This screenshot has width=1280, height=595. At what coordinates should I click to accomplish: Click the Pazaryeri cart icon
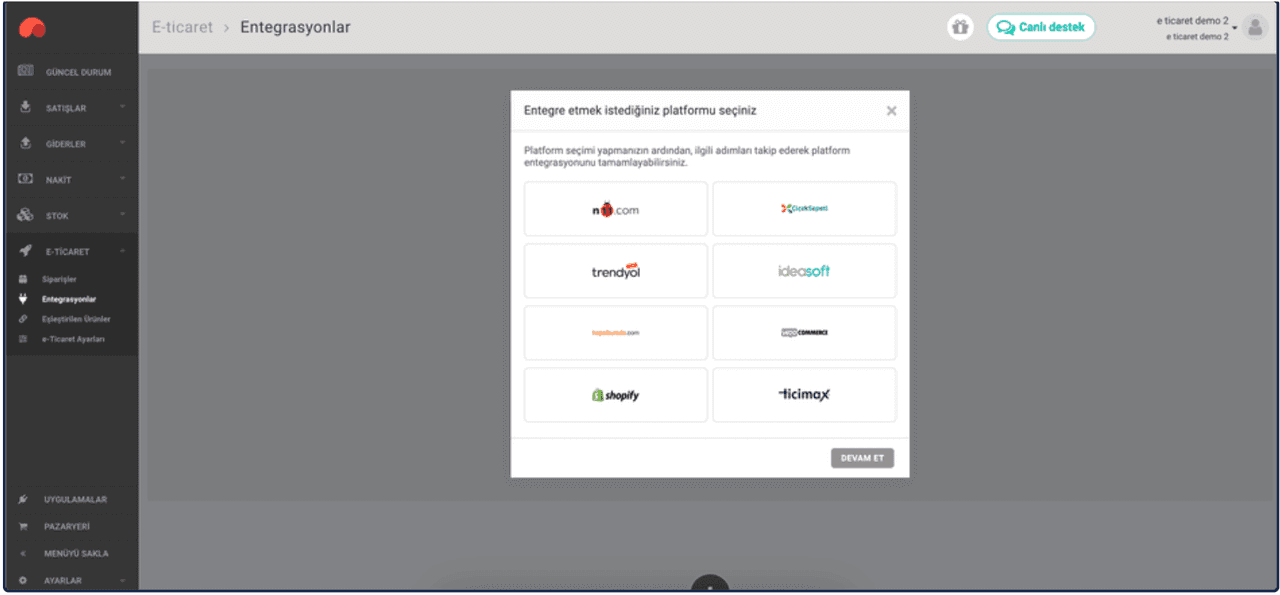tap(23, 526)
